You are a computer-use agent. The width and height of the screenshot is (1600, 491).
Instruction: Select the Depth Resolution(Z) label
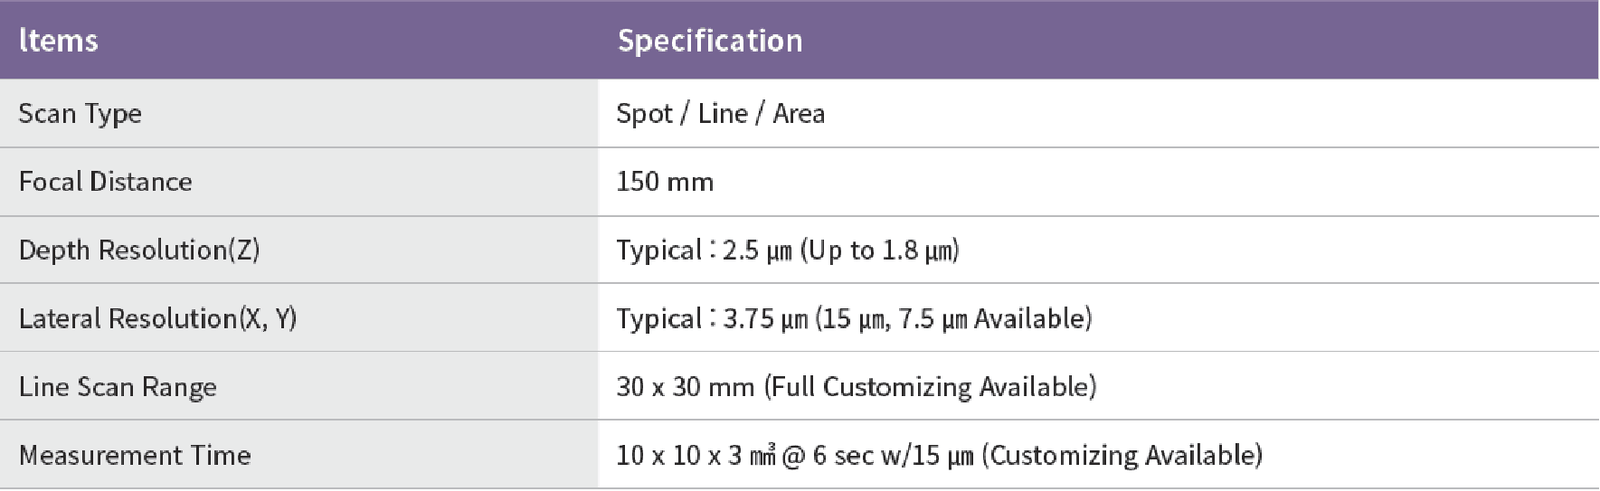click(139, 250)
